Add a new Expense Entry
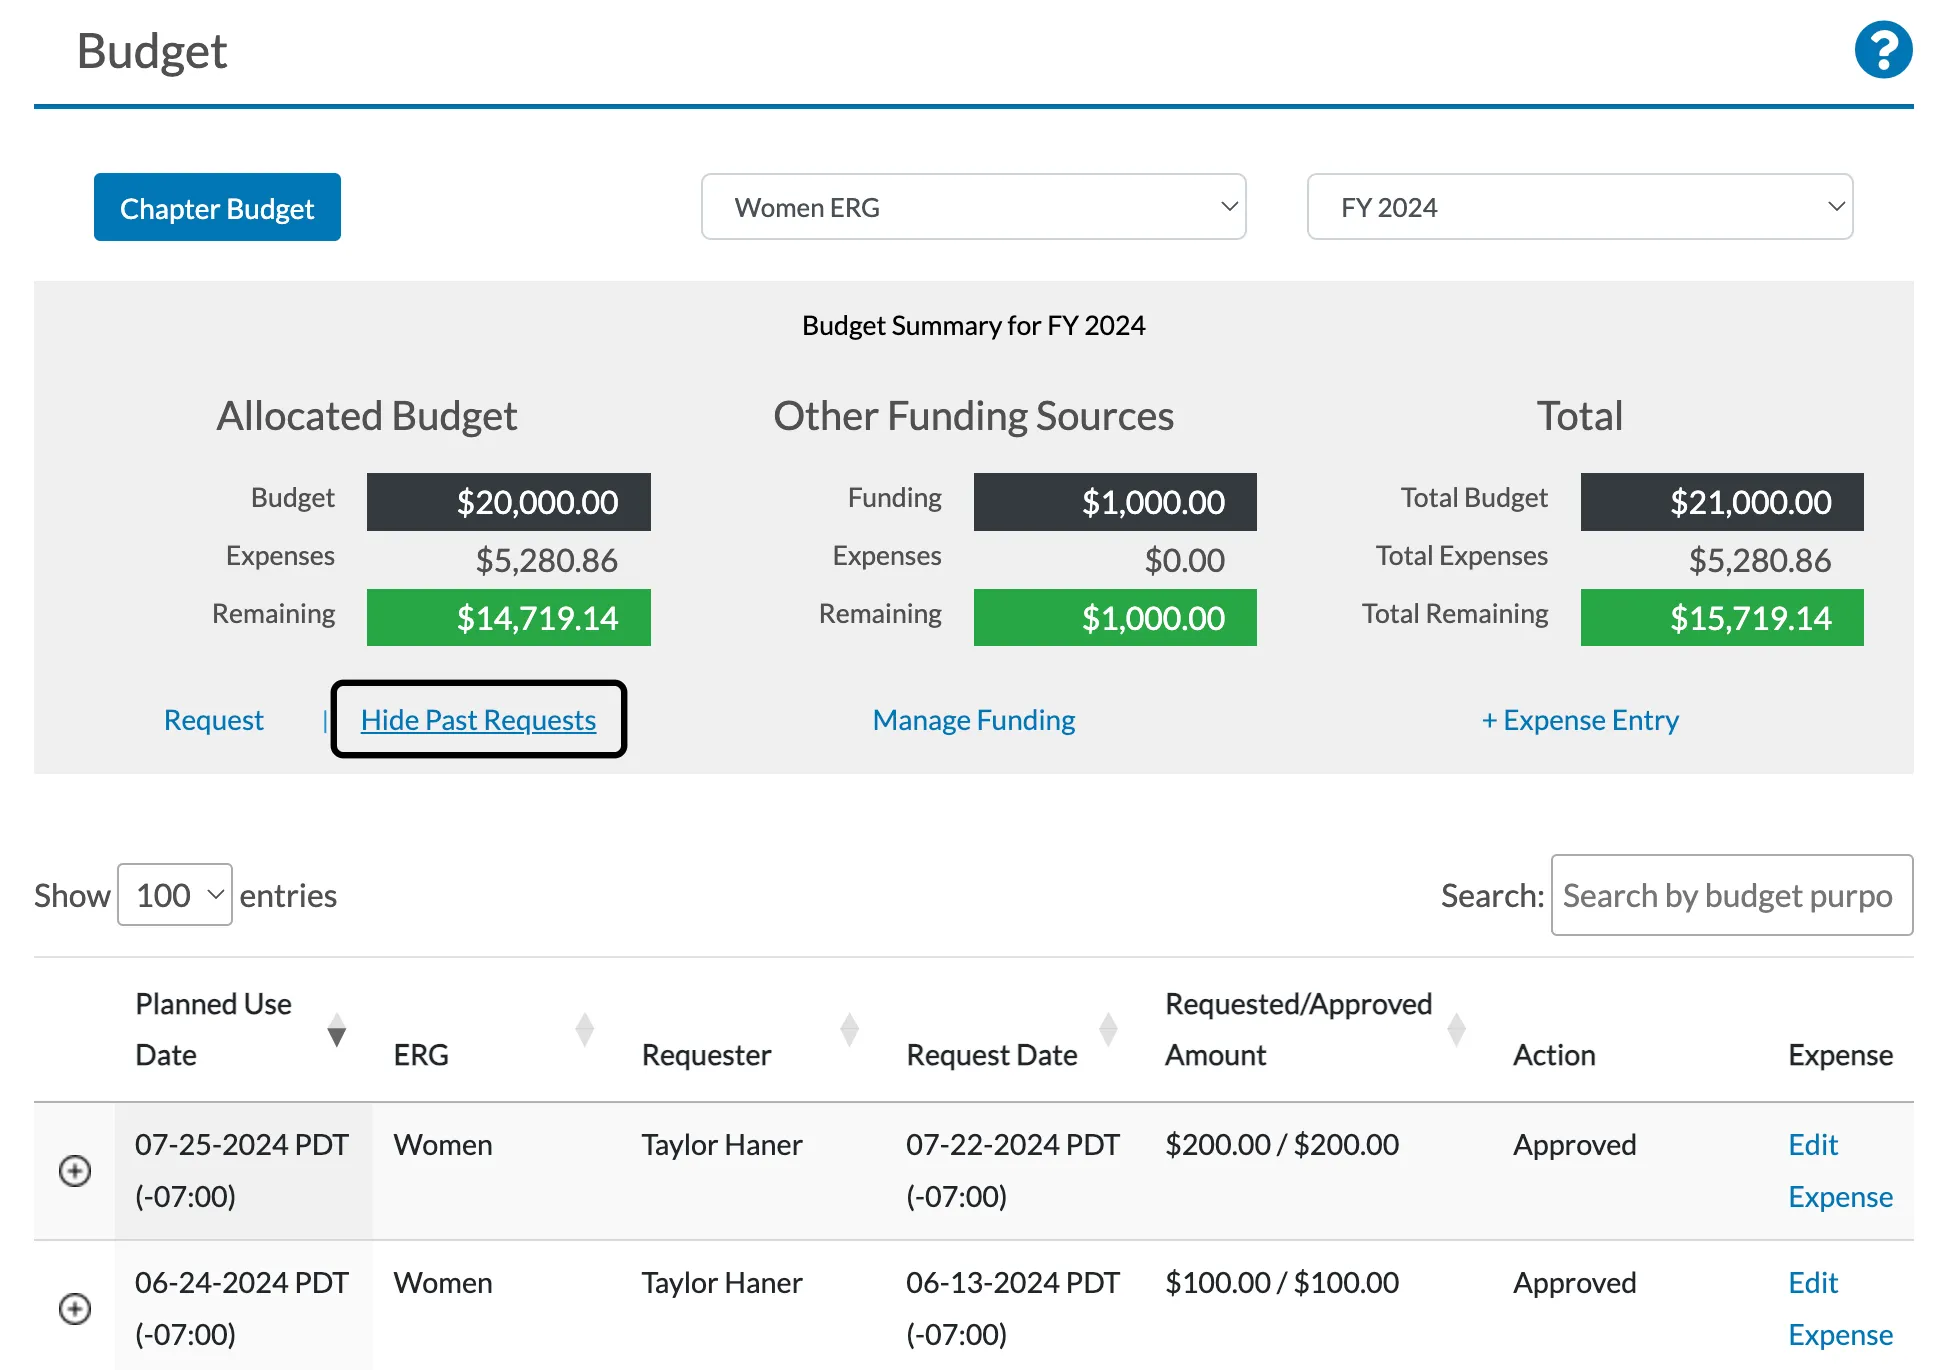This screenshot has width=1956, height=1370. click(1580, 720)
